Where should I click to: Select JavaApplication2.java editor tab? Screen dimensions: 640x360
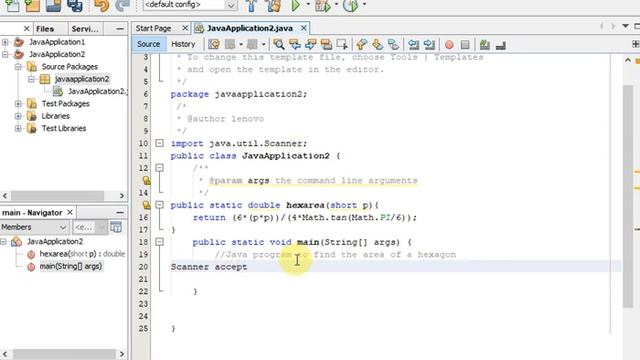tap(249, 28)
